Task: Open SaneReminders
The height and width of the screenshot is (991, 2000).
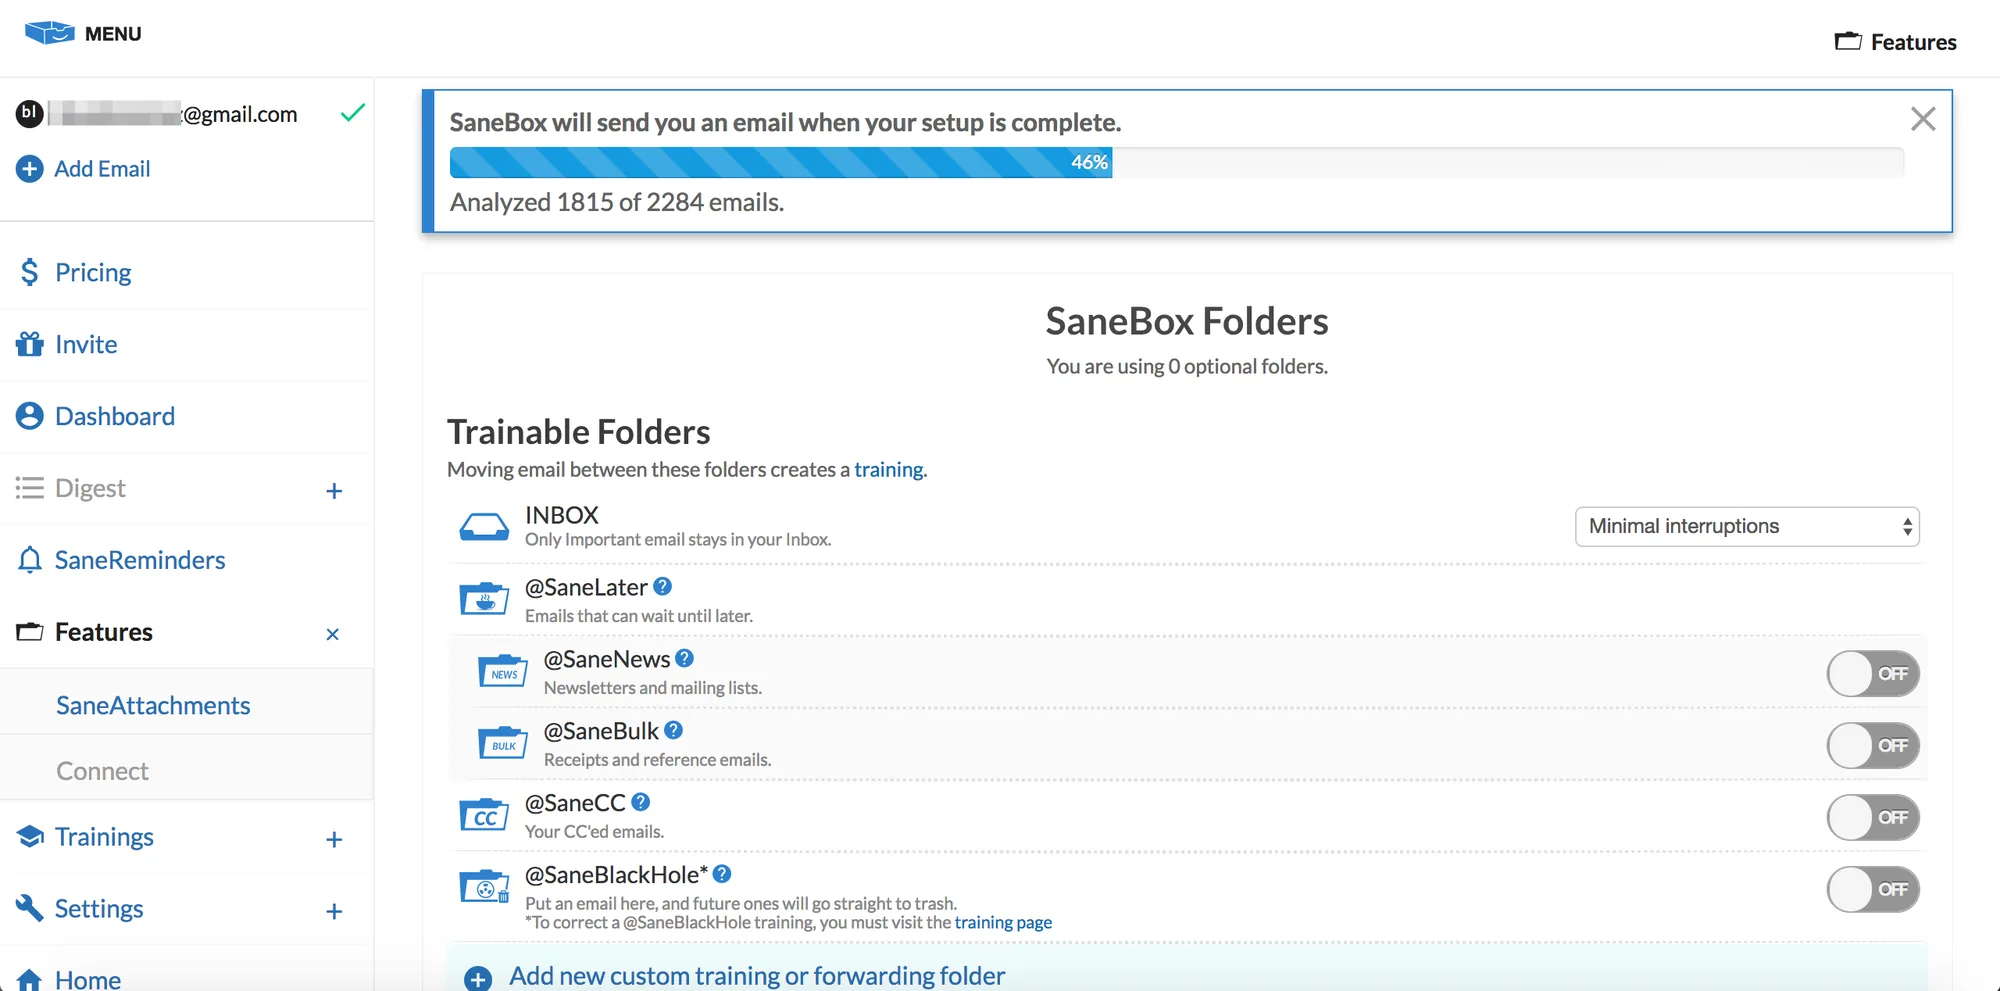Action: point(140,560)
